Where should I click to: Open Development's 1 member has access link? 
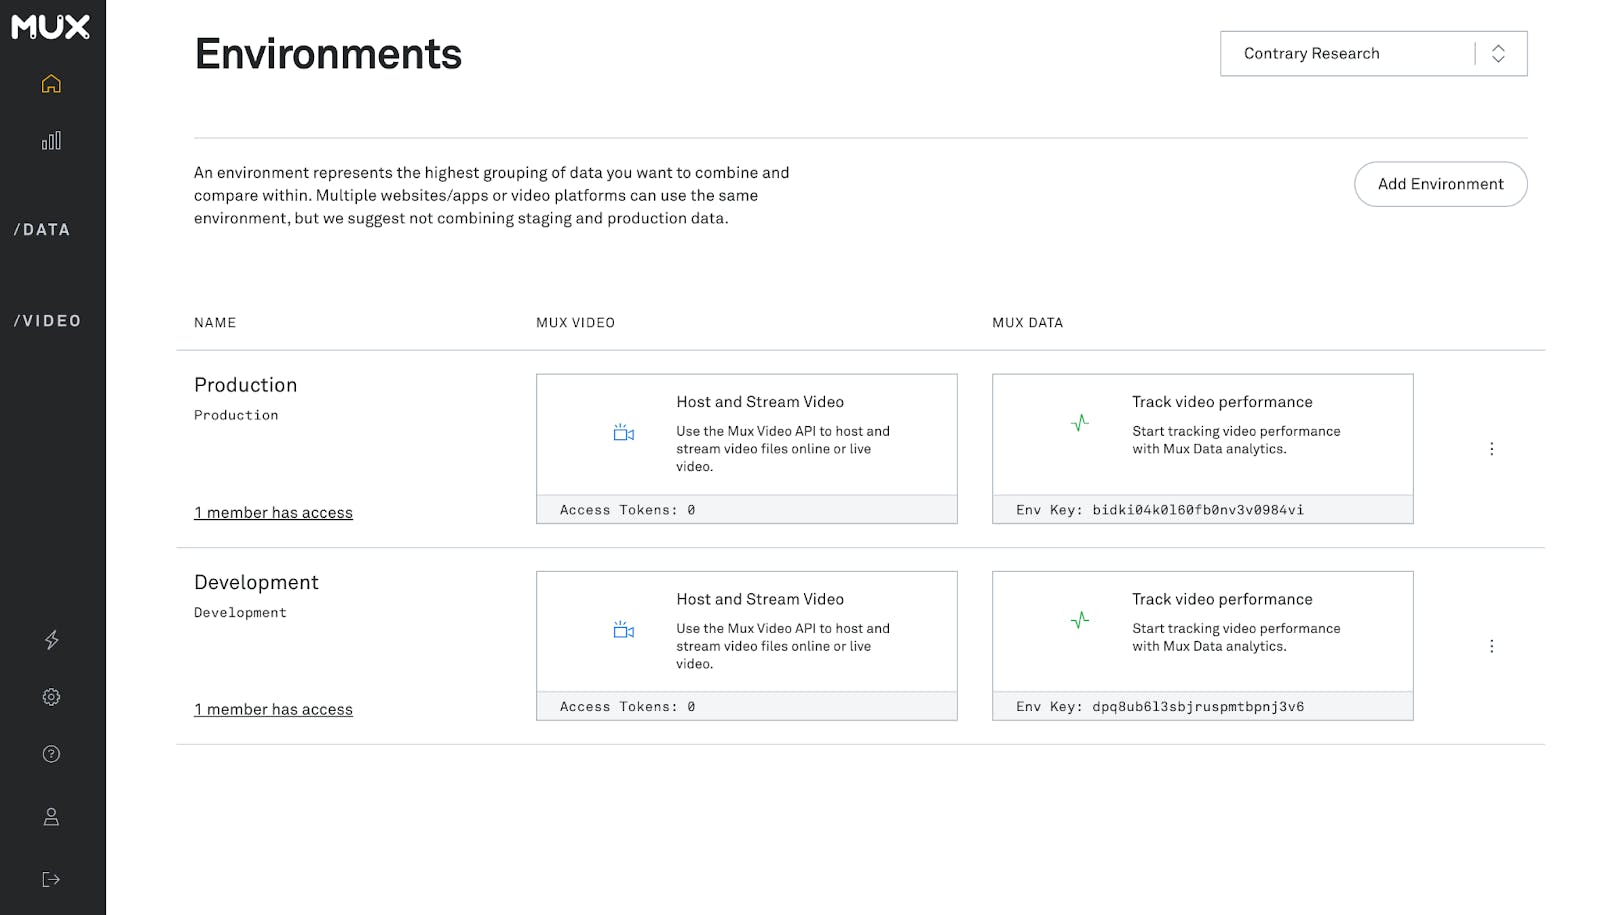click(273, 710)
